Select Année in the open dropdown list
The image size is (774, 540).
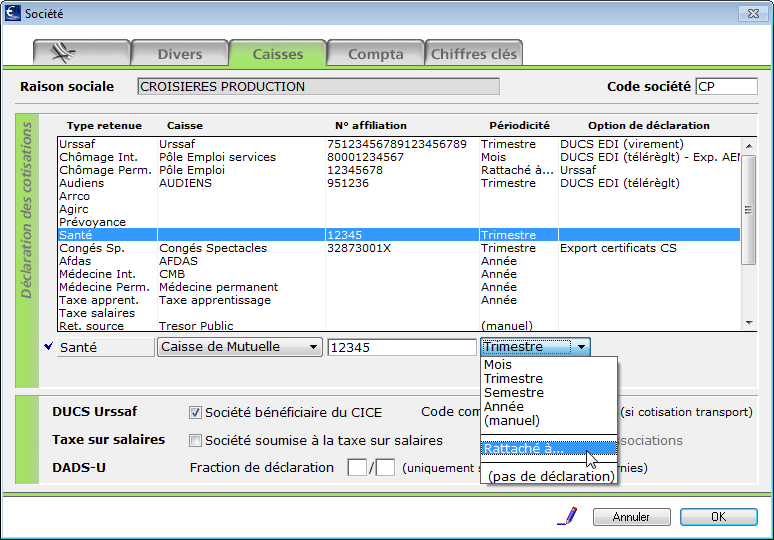[x=548, y=406]
